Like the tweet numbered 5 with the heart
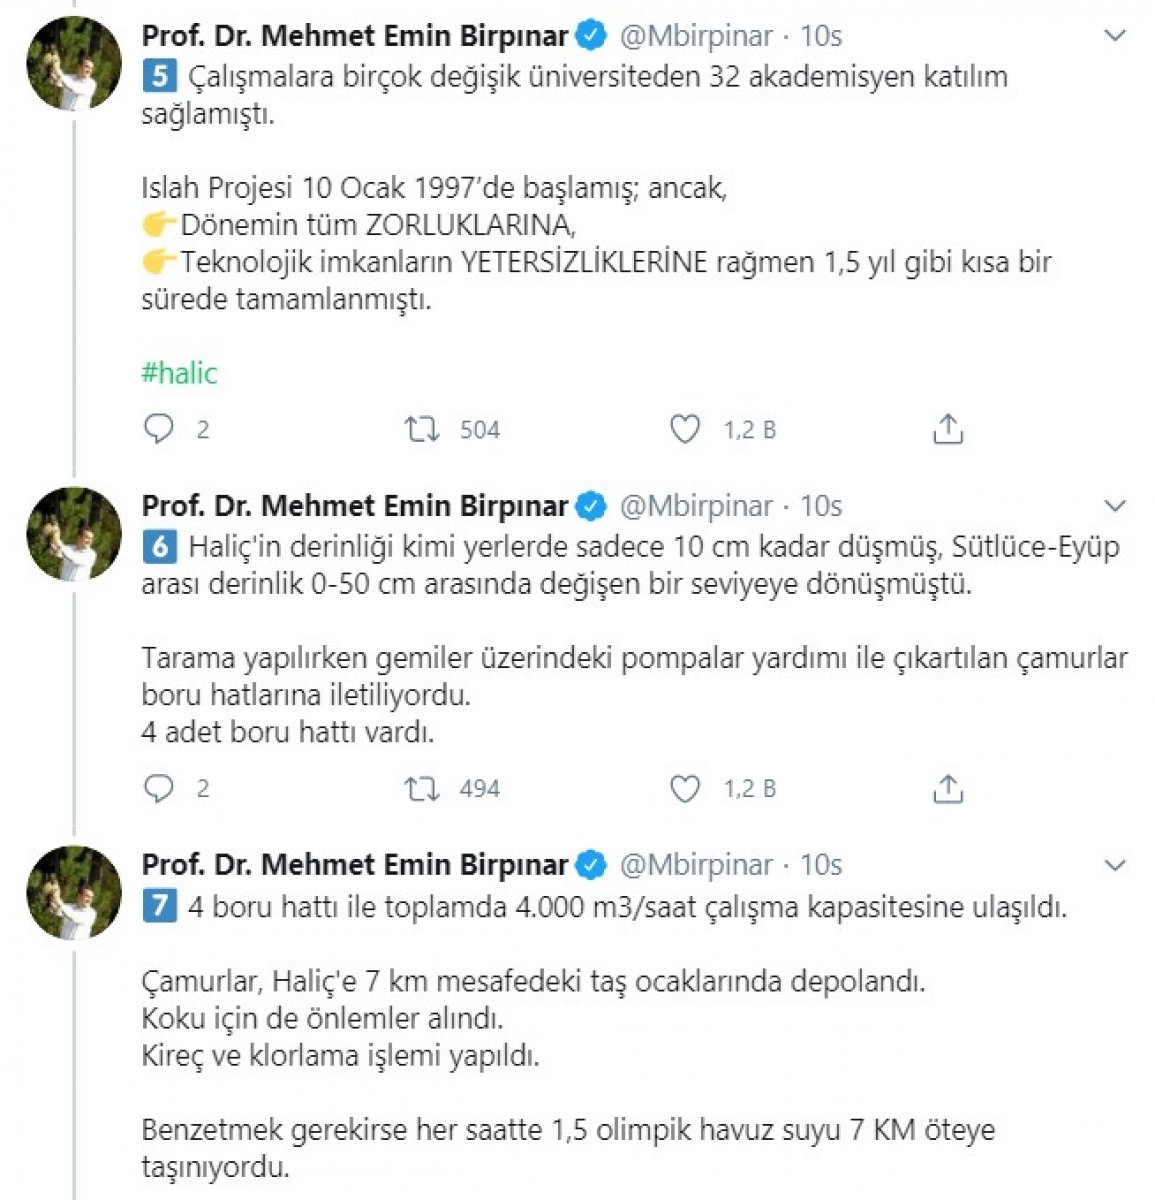The width and height of the screenshot is (1155, 1200). pyautogui.click(x=685, y=428)
